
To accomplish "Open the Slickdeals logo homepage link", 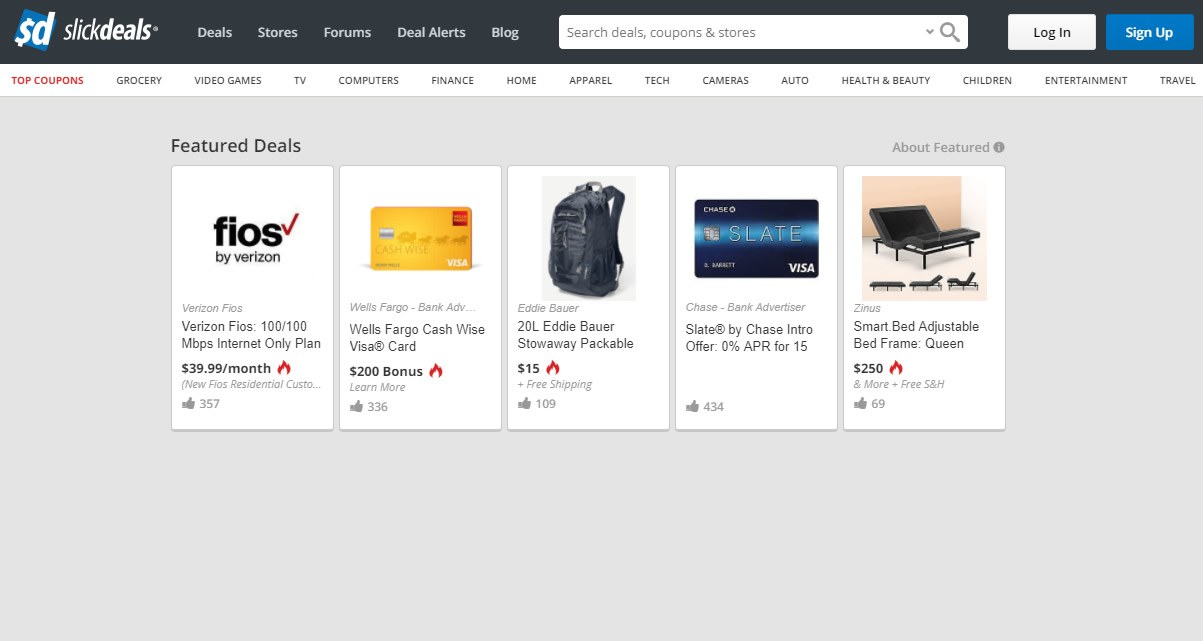I will coord(85,32).
